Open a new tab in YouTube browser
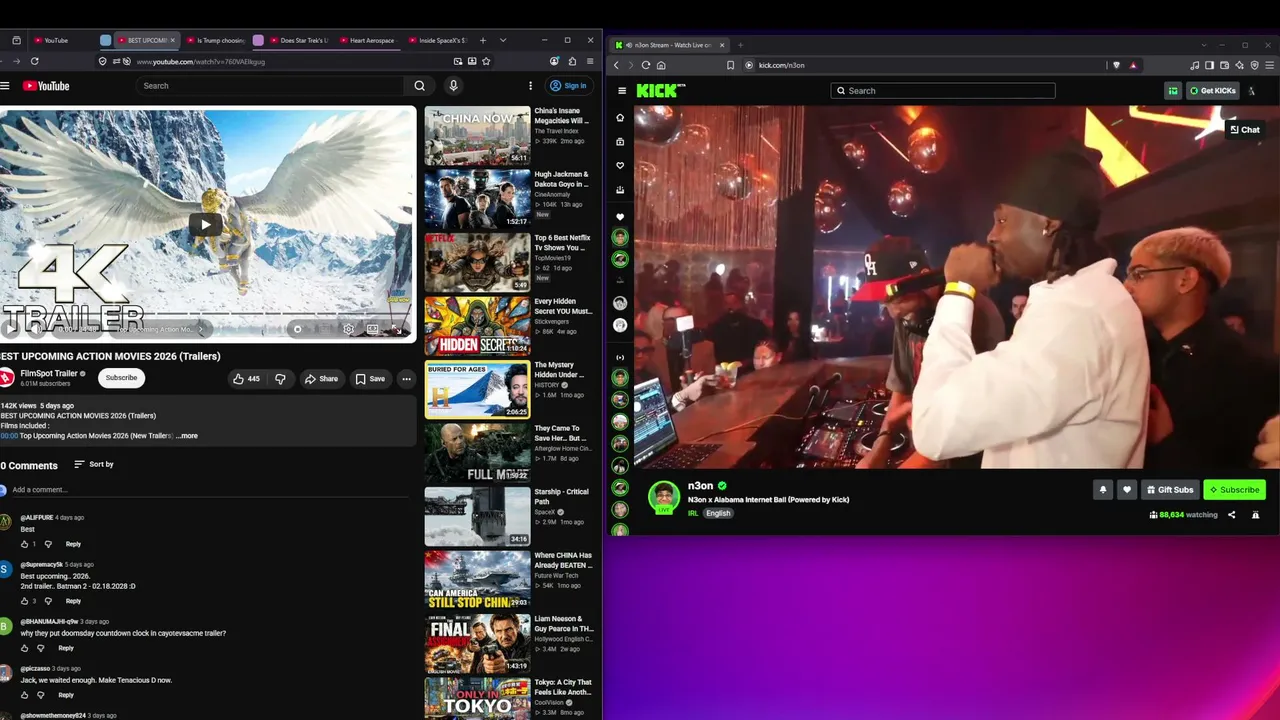 click(x=483, y=41)
